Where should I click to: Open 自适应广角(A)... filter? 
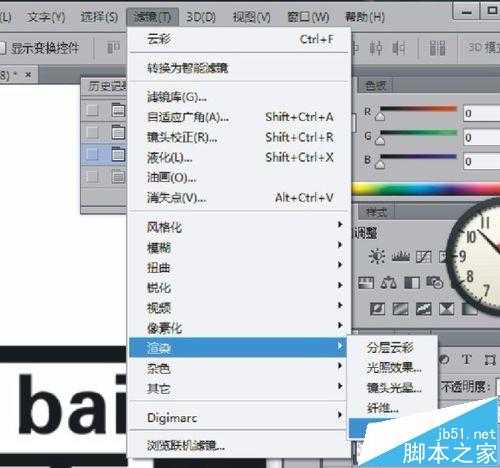point(238,117)
